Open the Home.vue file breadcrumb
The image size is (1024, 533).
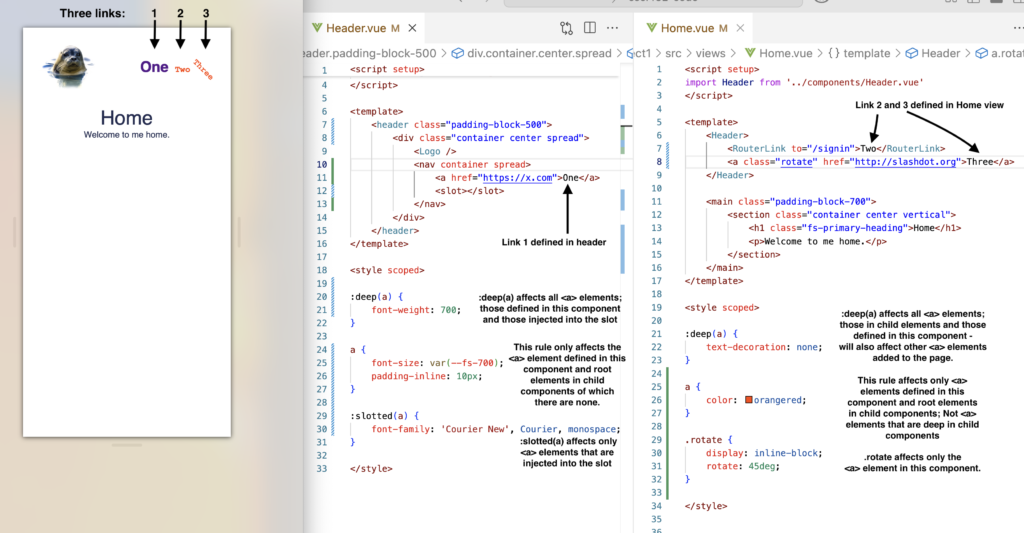point(778,54)
